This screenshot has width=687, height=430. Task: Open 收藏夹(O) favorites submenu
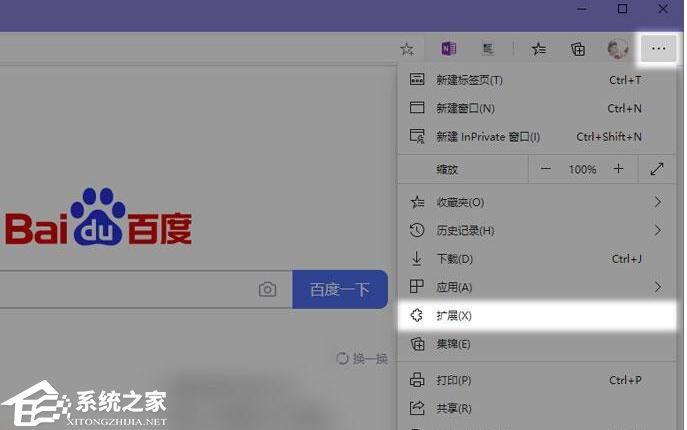coord(537,202)
